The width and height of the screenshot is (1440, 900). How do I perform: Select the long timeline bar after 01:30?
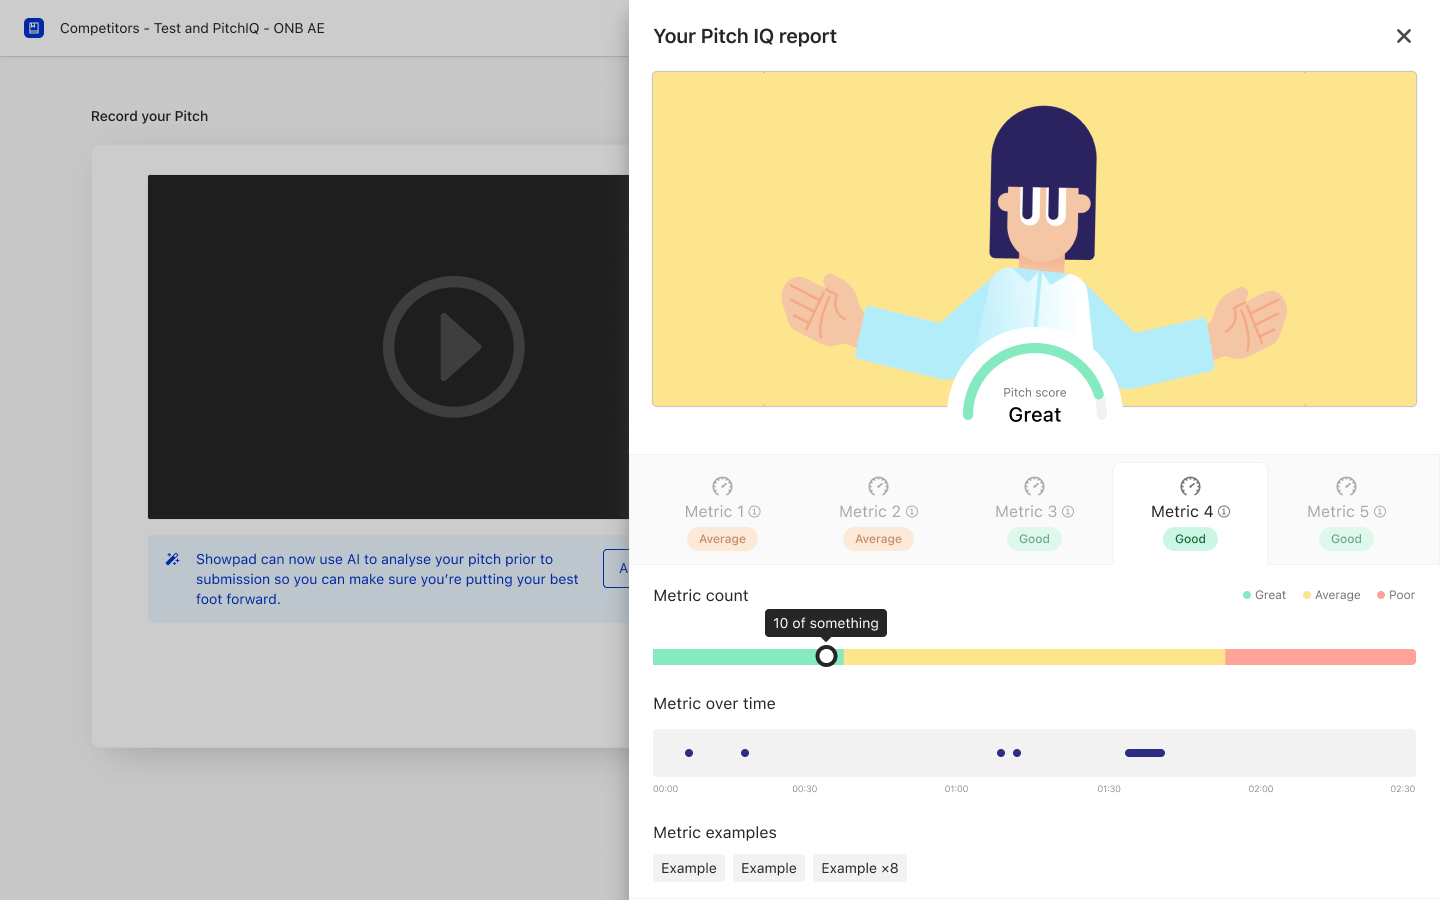[x=1145, y=753]
